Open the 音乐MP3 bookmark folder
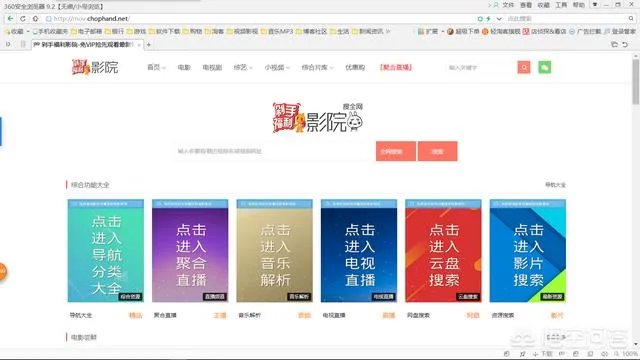The width and height of the screenshot is (640, 360). pos(277,31)
